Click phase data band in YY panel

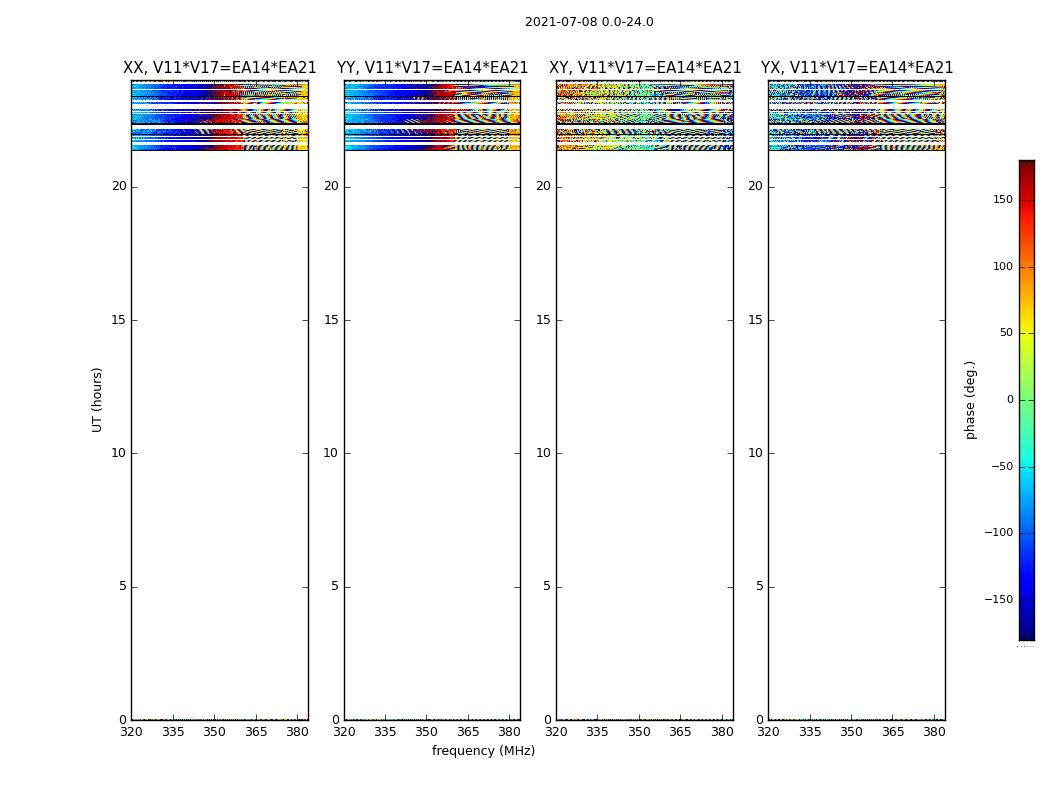click(432, 116)
